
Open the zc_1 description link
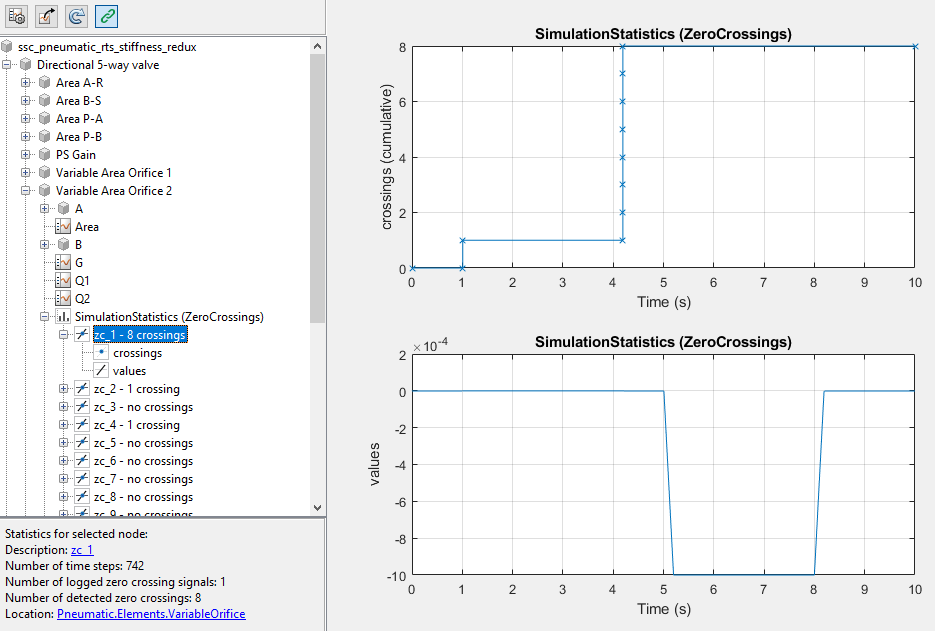pyautogui.click(x=82, y=550)
